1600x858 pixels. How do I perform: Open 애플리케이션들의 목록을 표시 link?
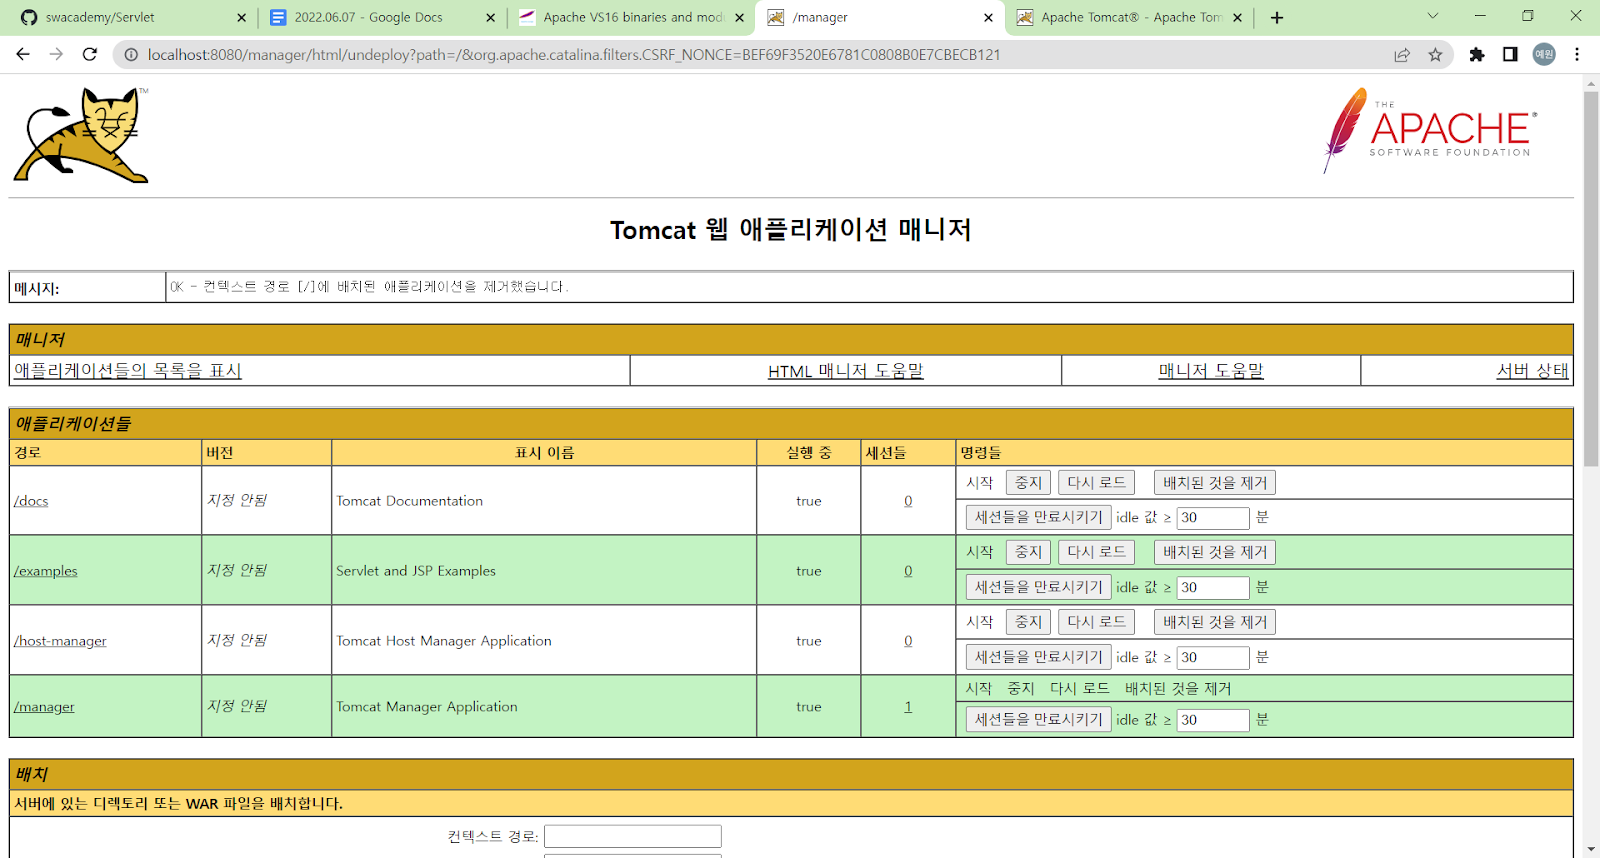[x=128, y=370]
